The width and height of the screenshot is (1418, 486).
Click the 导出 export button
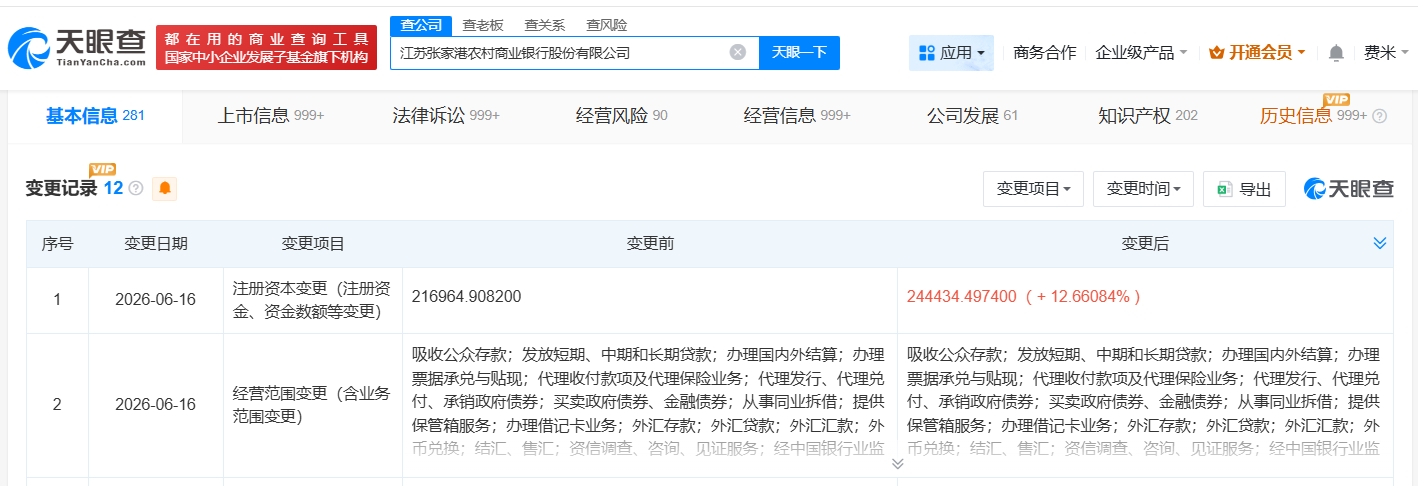point(1244,189)
